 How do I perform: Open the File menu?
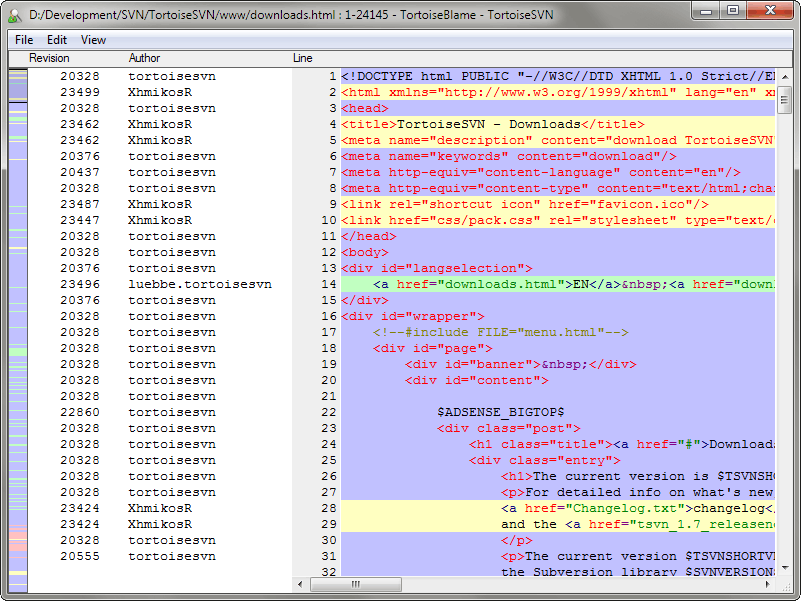click(x=24, y=40)
